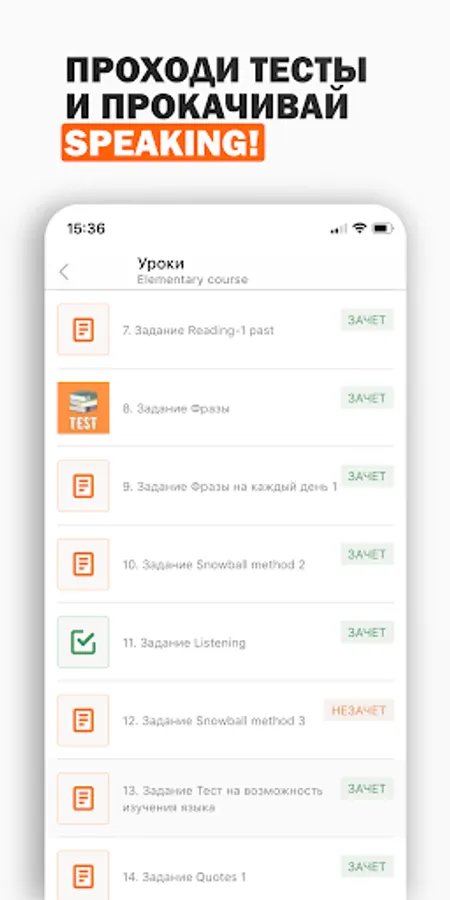Tap the Уроки header title
The image size is (450, 900).
pyautogui.click(x=161, y=263)
